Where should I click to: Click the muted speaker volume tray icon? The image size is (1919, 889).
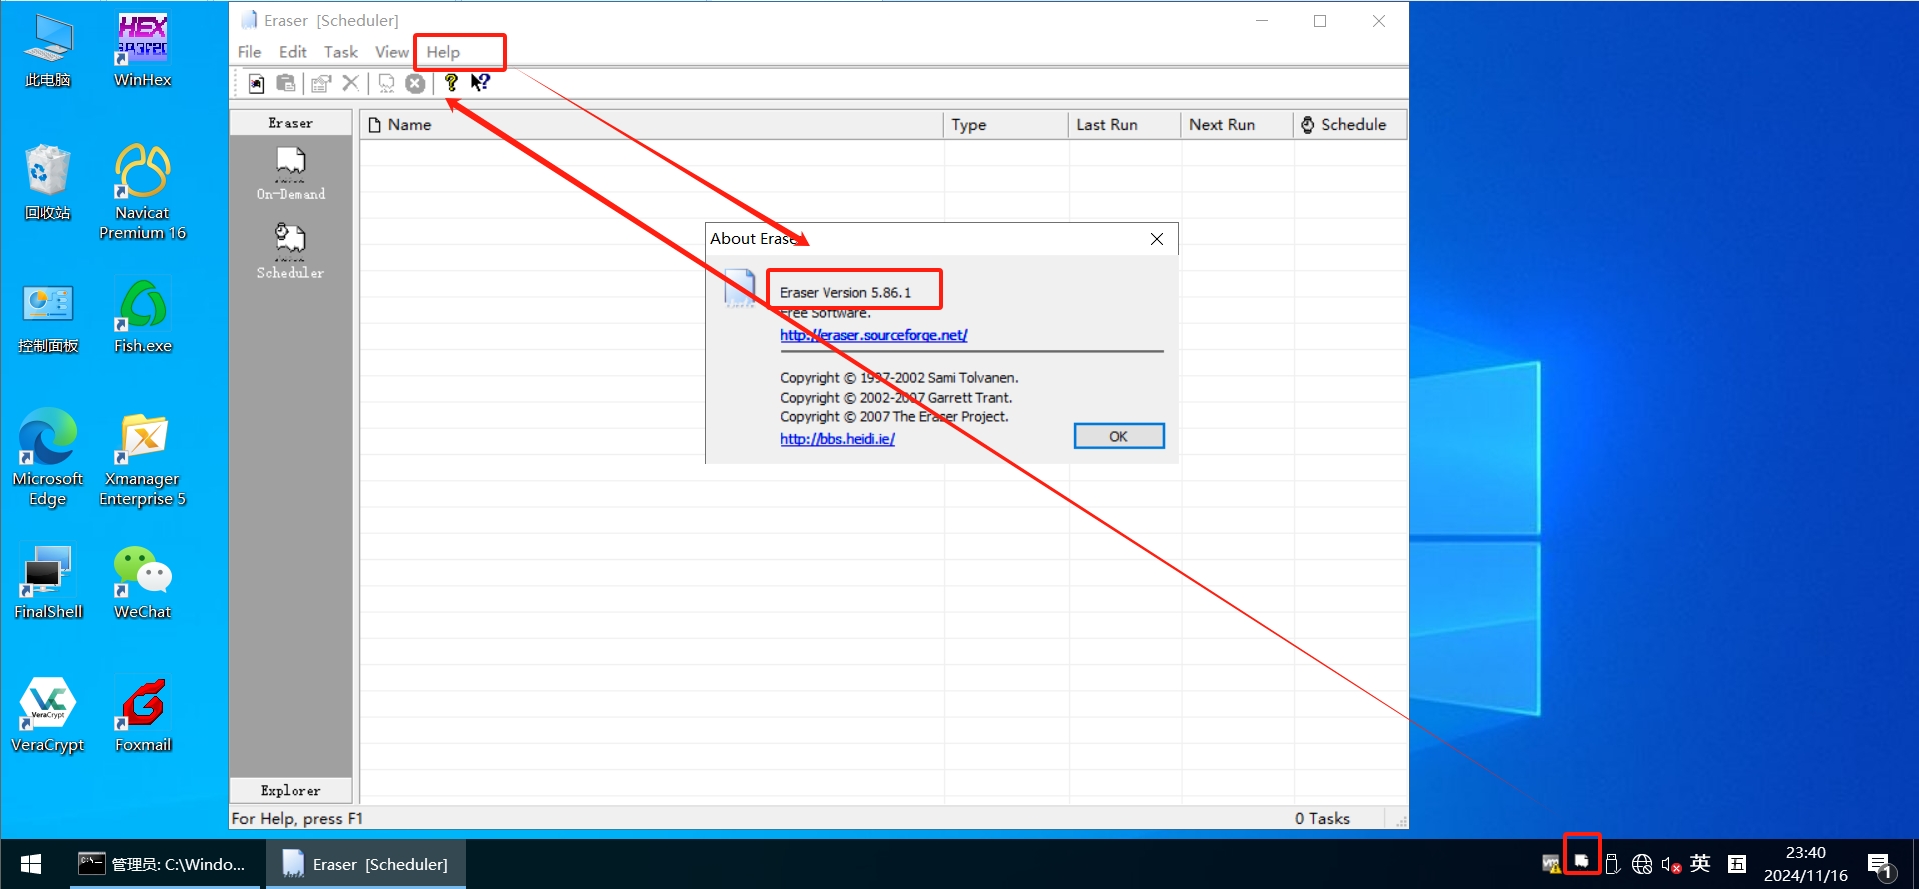[1671, 864]
